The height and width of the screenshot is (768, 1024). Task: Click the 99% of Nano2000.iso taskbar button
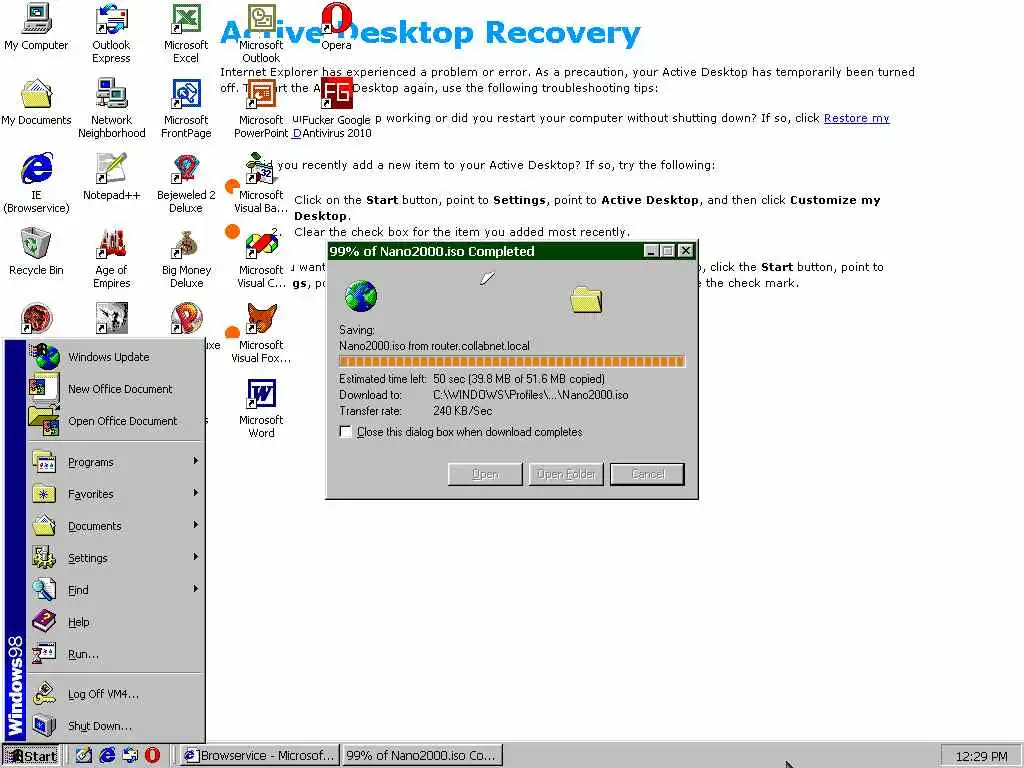click(x=423, y=756)
